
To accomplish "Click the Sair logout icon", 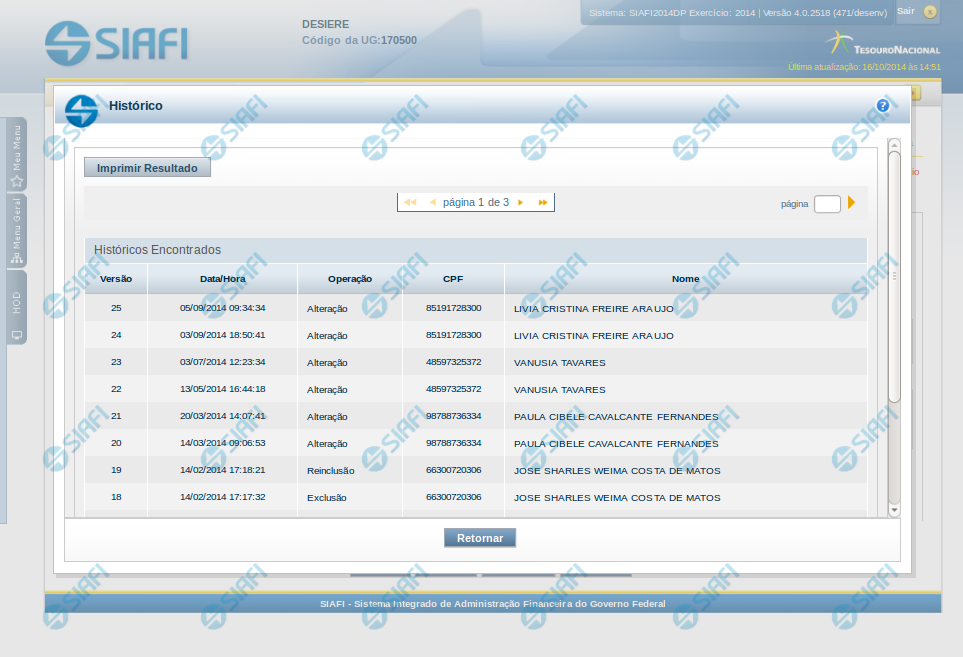I will coord(929,12).
